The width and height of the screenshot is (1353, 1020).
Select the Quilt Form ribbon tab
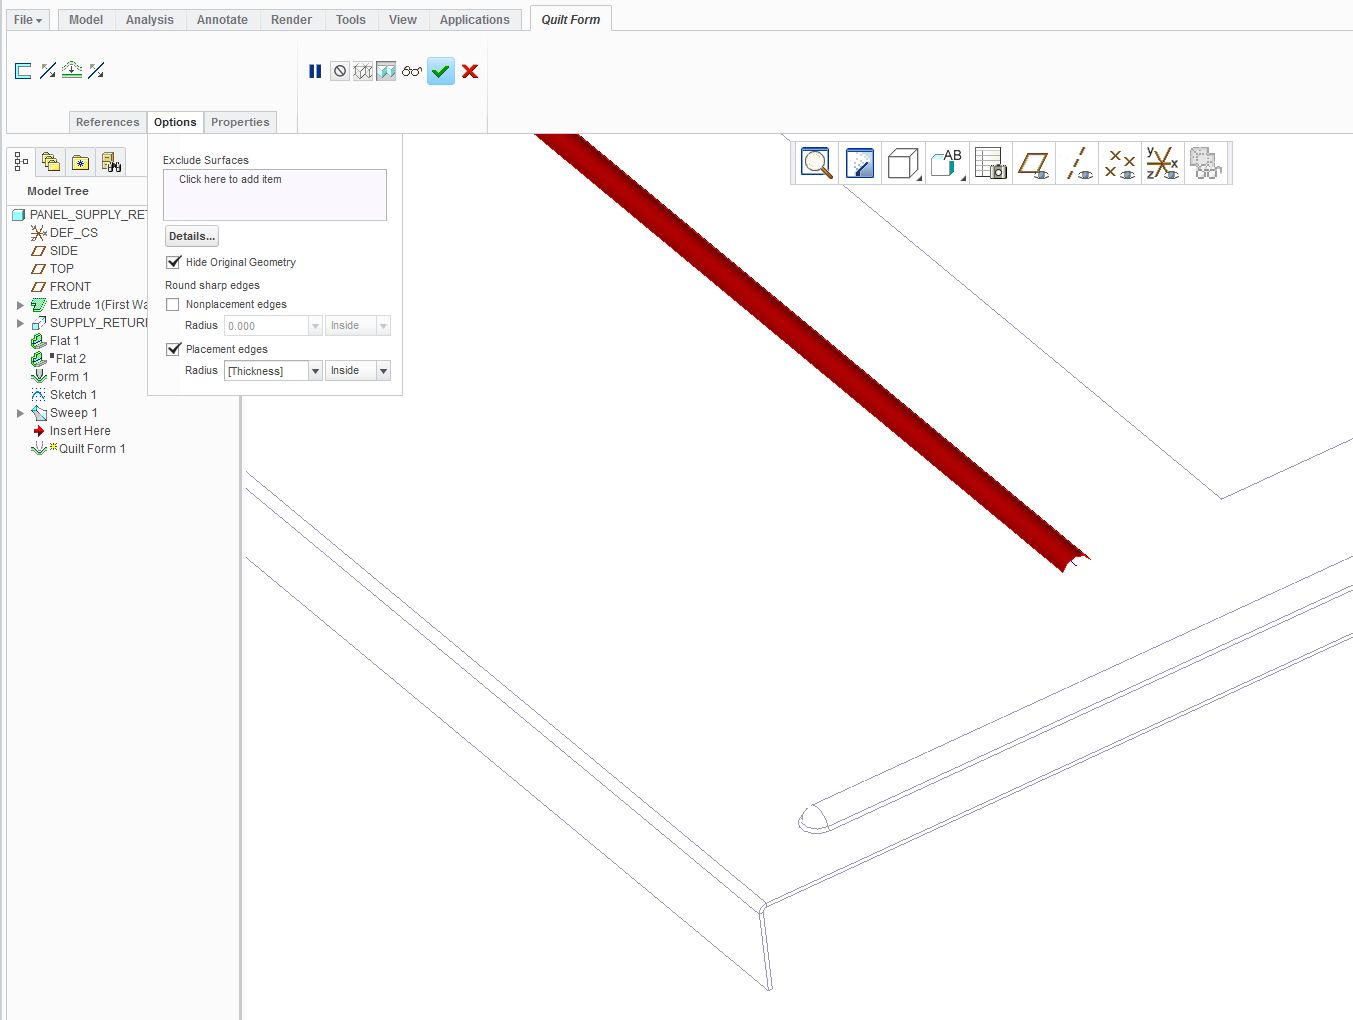tap(571, 19)
